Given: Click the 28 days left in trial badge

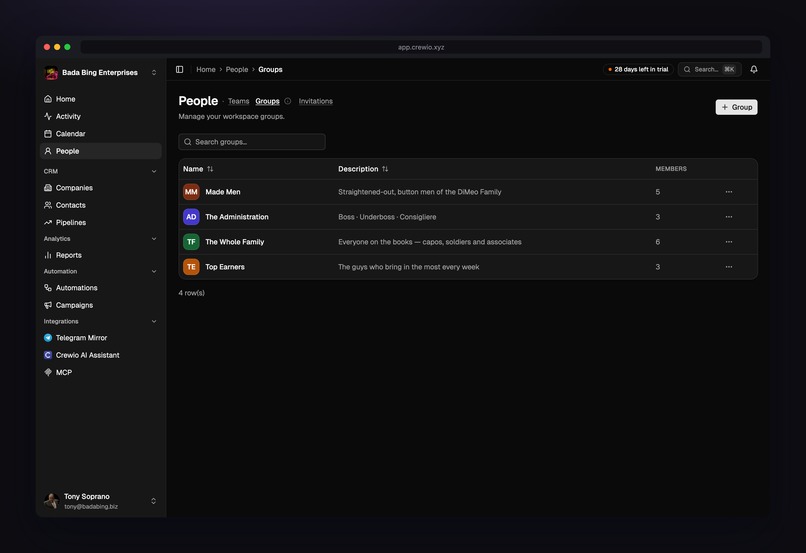Looking at the screenshot, I should (638, 69).
